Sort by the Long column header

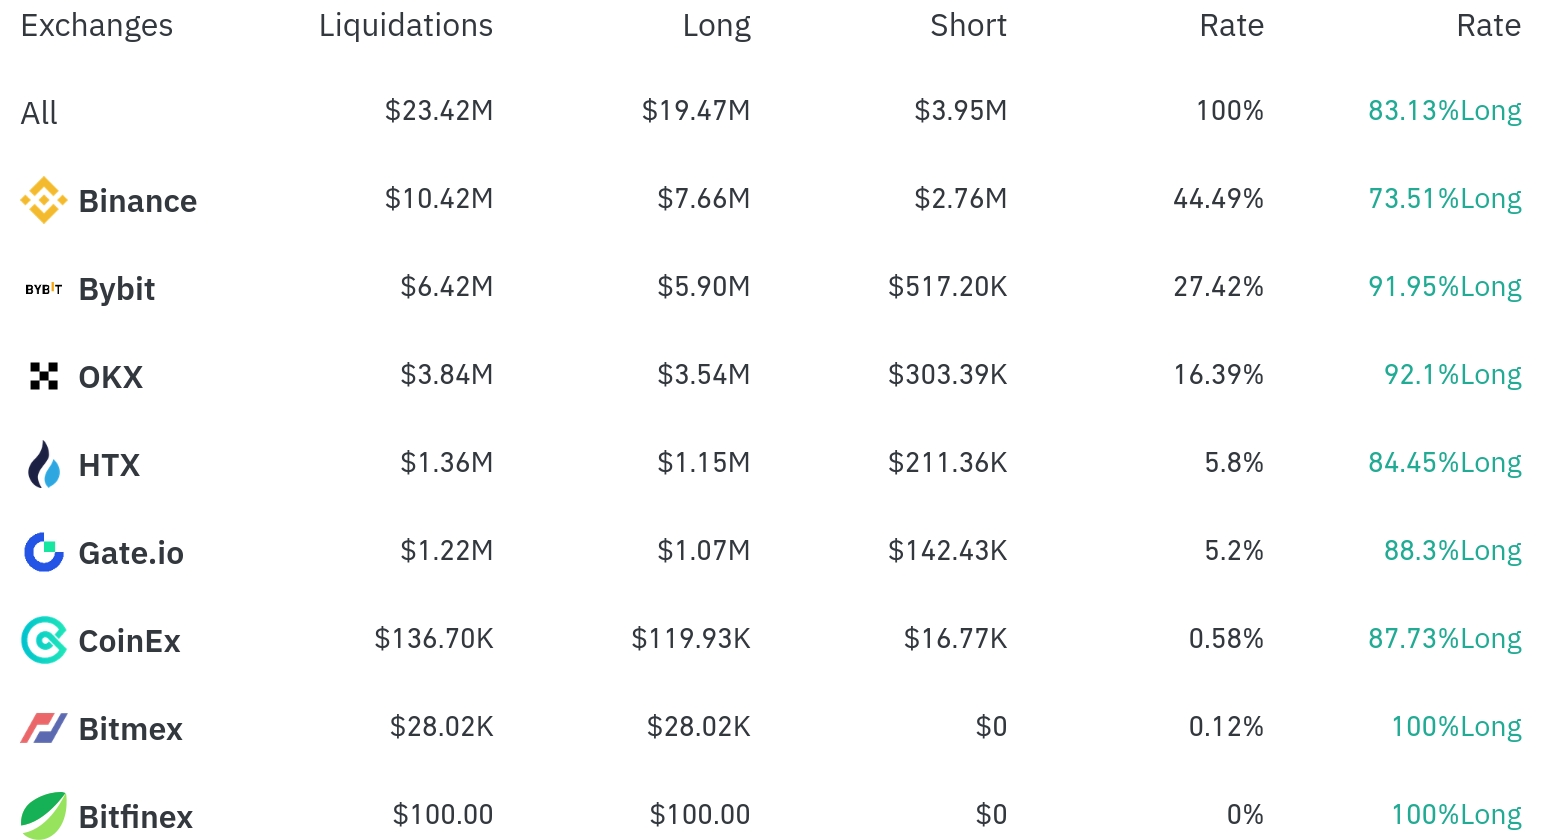[716, 26]
